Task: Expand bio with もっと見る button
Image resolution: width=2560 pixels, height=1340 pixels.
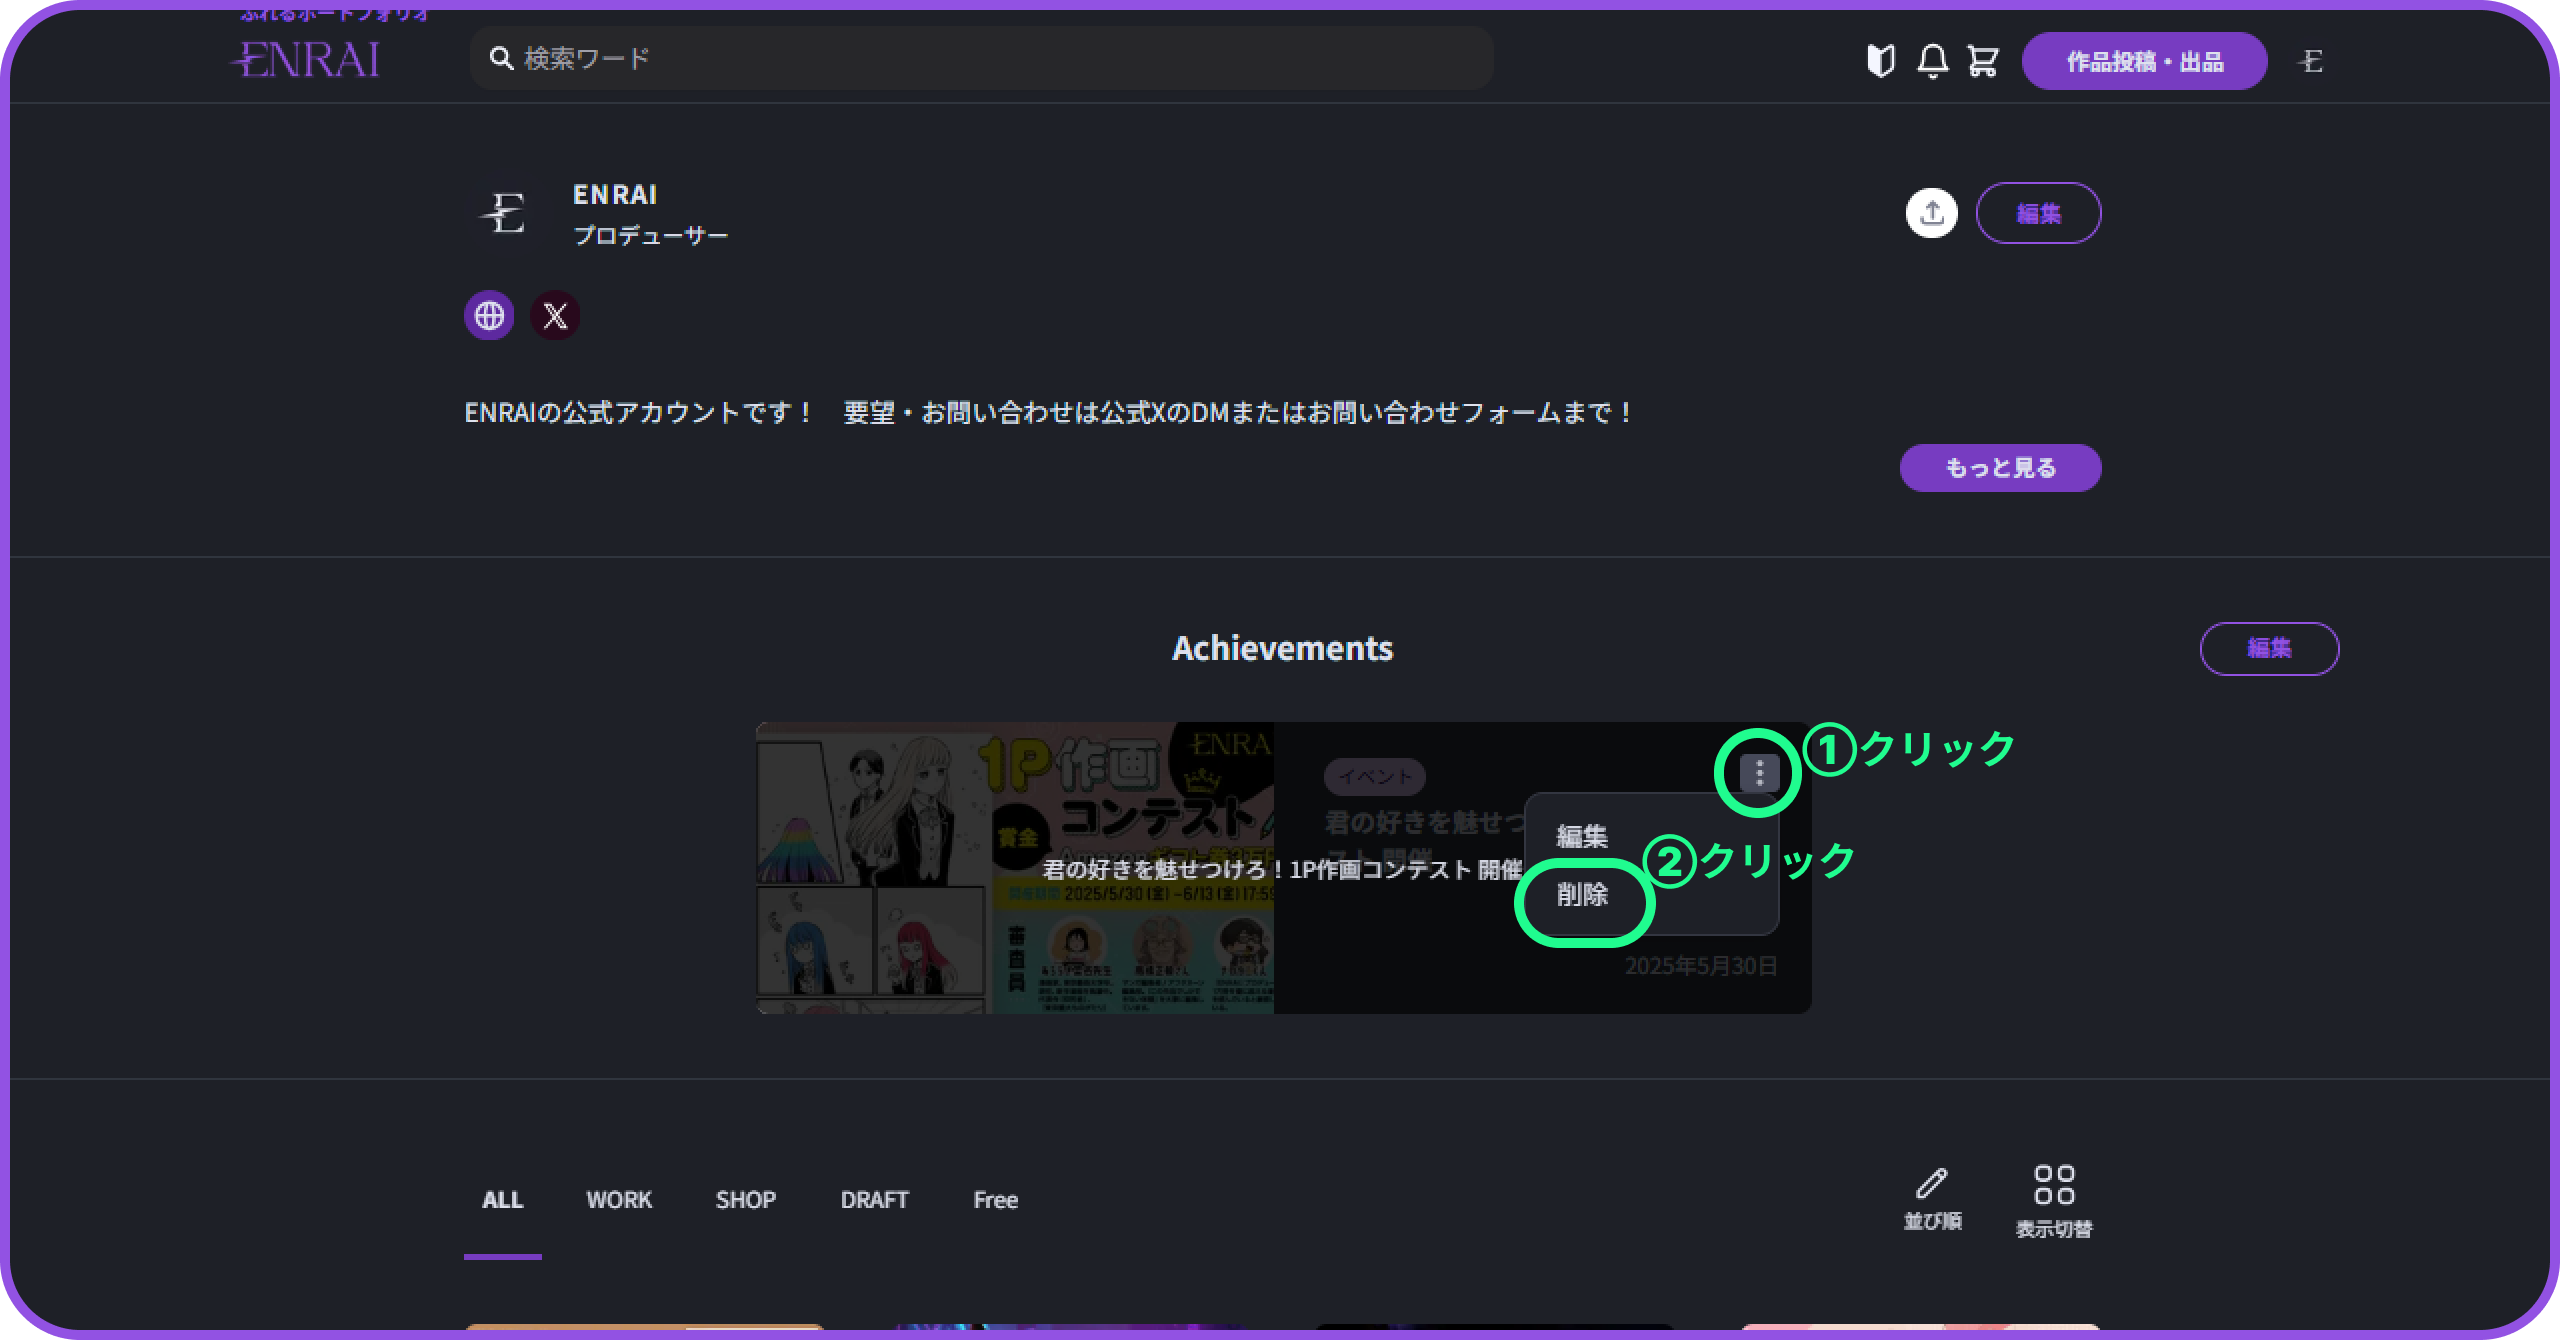Action: [x=2000, y=468]
